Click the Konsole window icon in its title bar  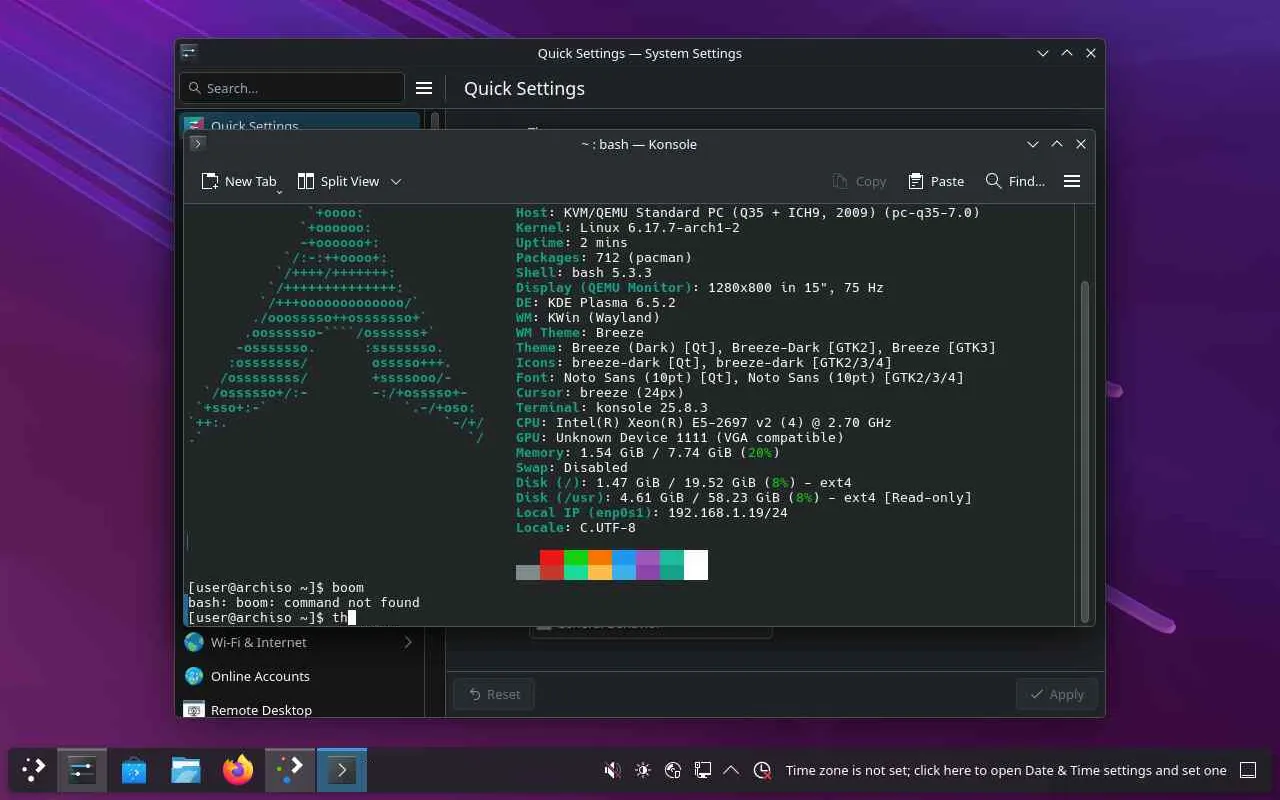tap(197, 143)
